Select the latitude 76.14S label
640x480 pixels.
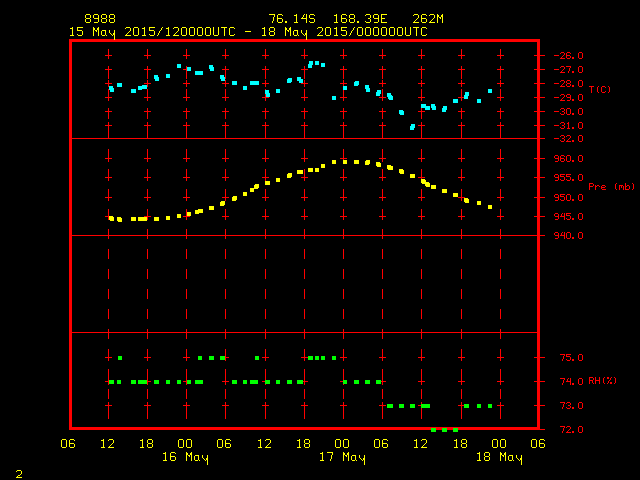(292, 19)
